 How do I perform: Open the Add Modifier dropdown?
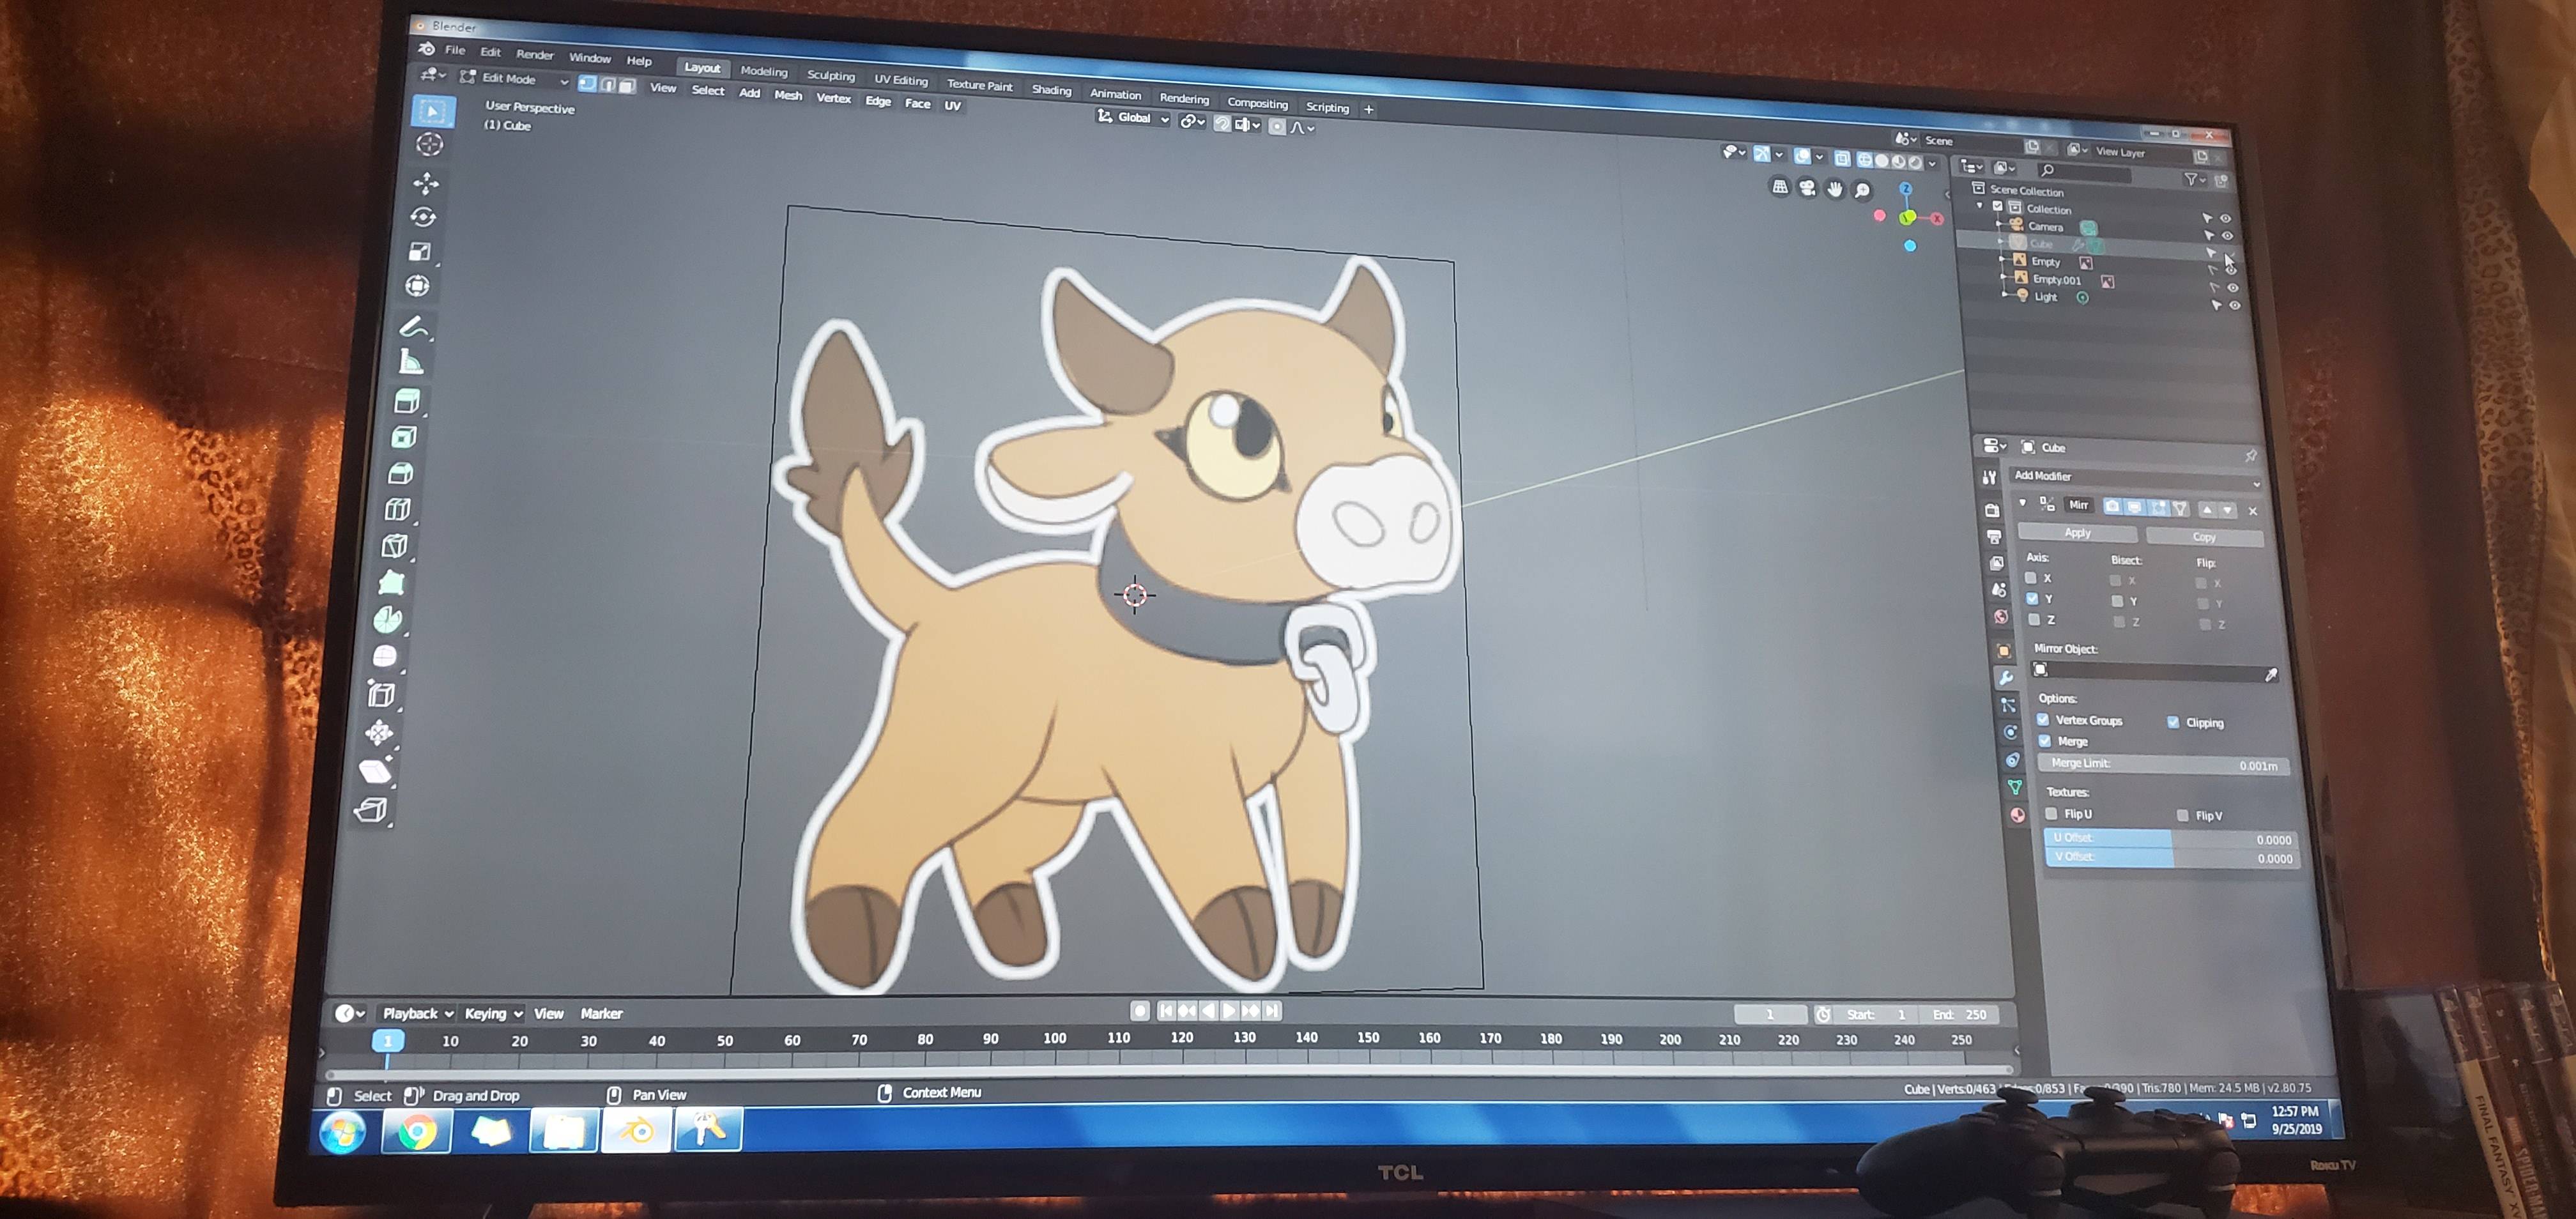pos(2135,477)
